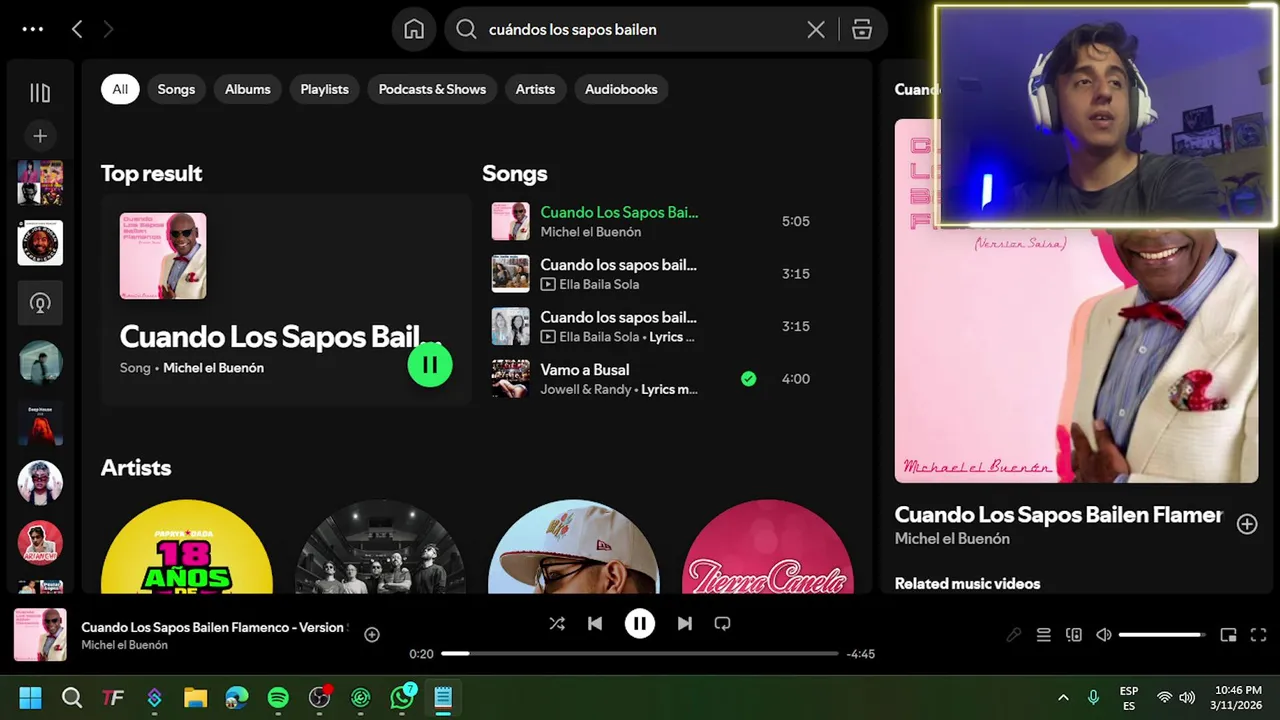Open Michel el Buenón link in top result
Screen dimensions: 1280x720
coord(213,368)
